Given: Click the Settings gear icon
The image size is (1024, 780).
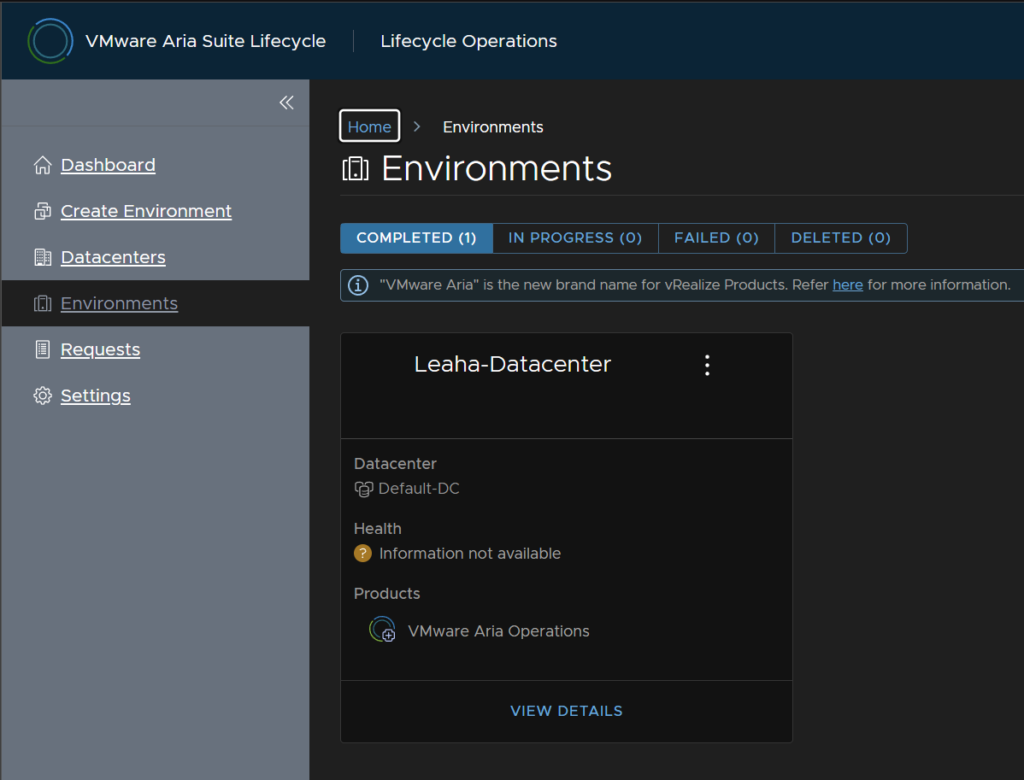Looking at the screenshot, I should coord(42,396).
